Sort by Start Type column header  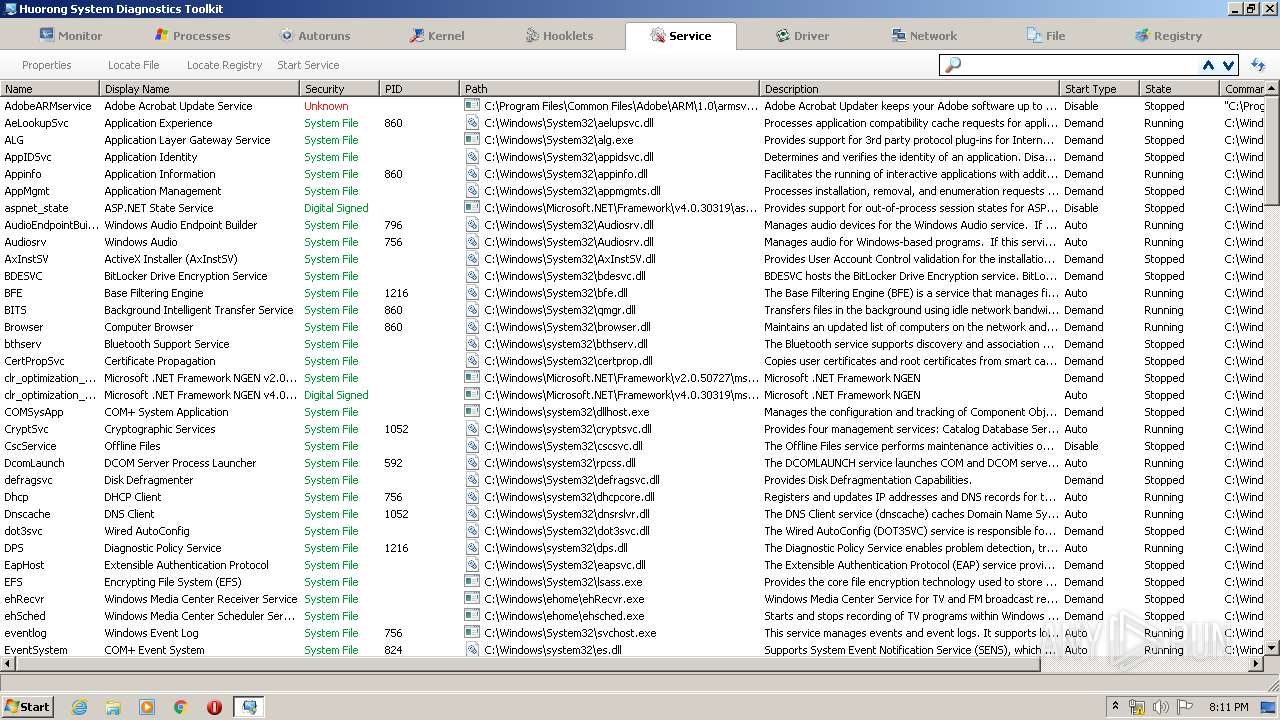tap(1100, 89)
